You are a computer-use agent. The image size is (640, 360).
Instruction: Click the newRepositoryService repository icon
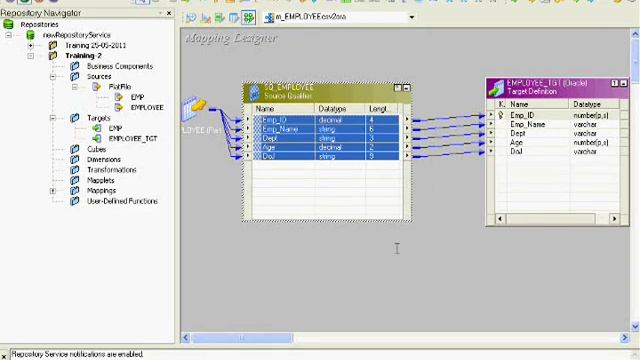[31, 35]
